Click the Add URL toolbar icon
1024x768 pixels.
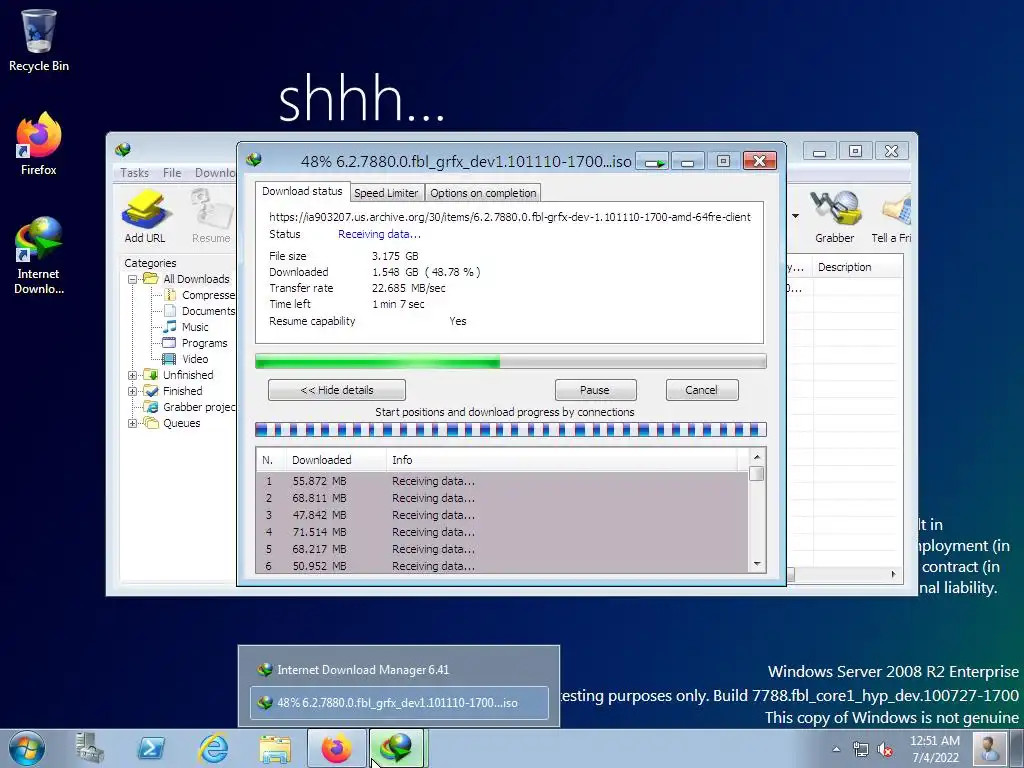[144, 217]
